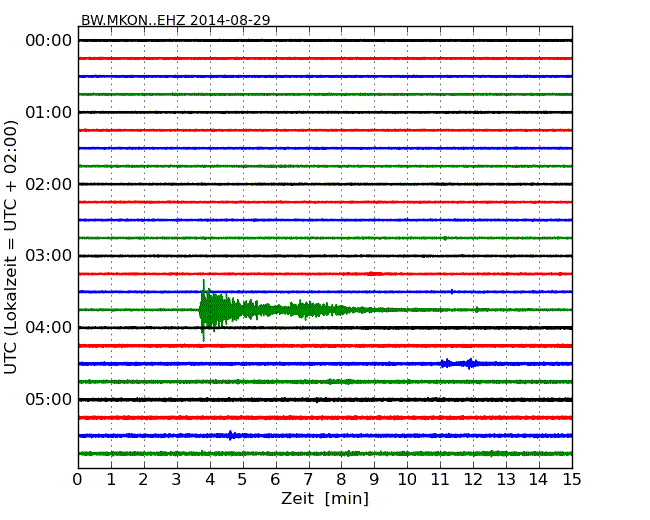Image resolution: width=650 pixels, height=520 pixels.
Task: Click the 05:00 time label
Action: [x=49, y=399]
